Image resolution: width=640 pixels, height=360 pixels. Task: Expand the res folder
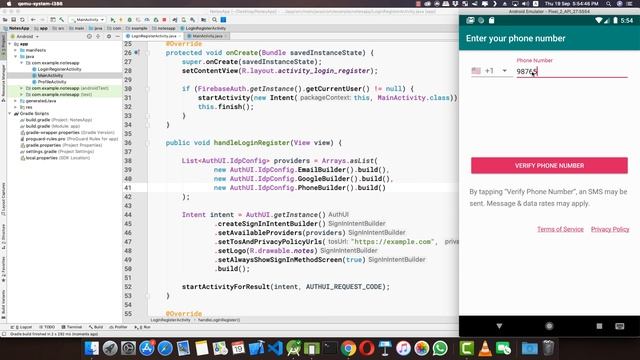click(x=16, y=107)
